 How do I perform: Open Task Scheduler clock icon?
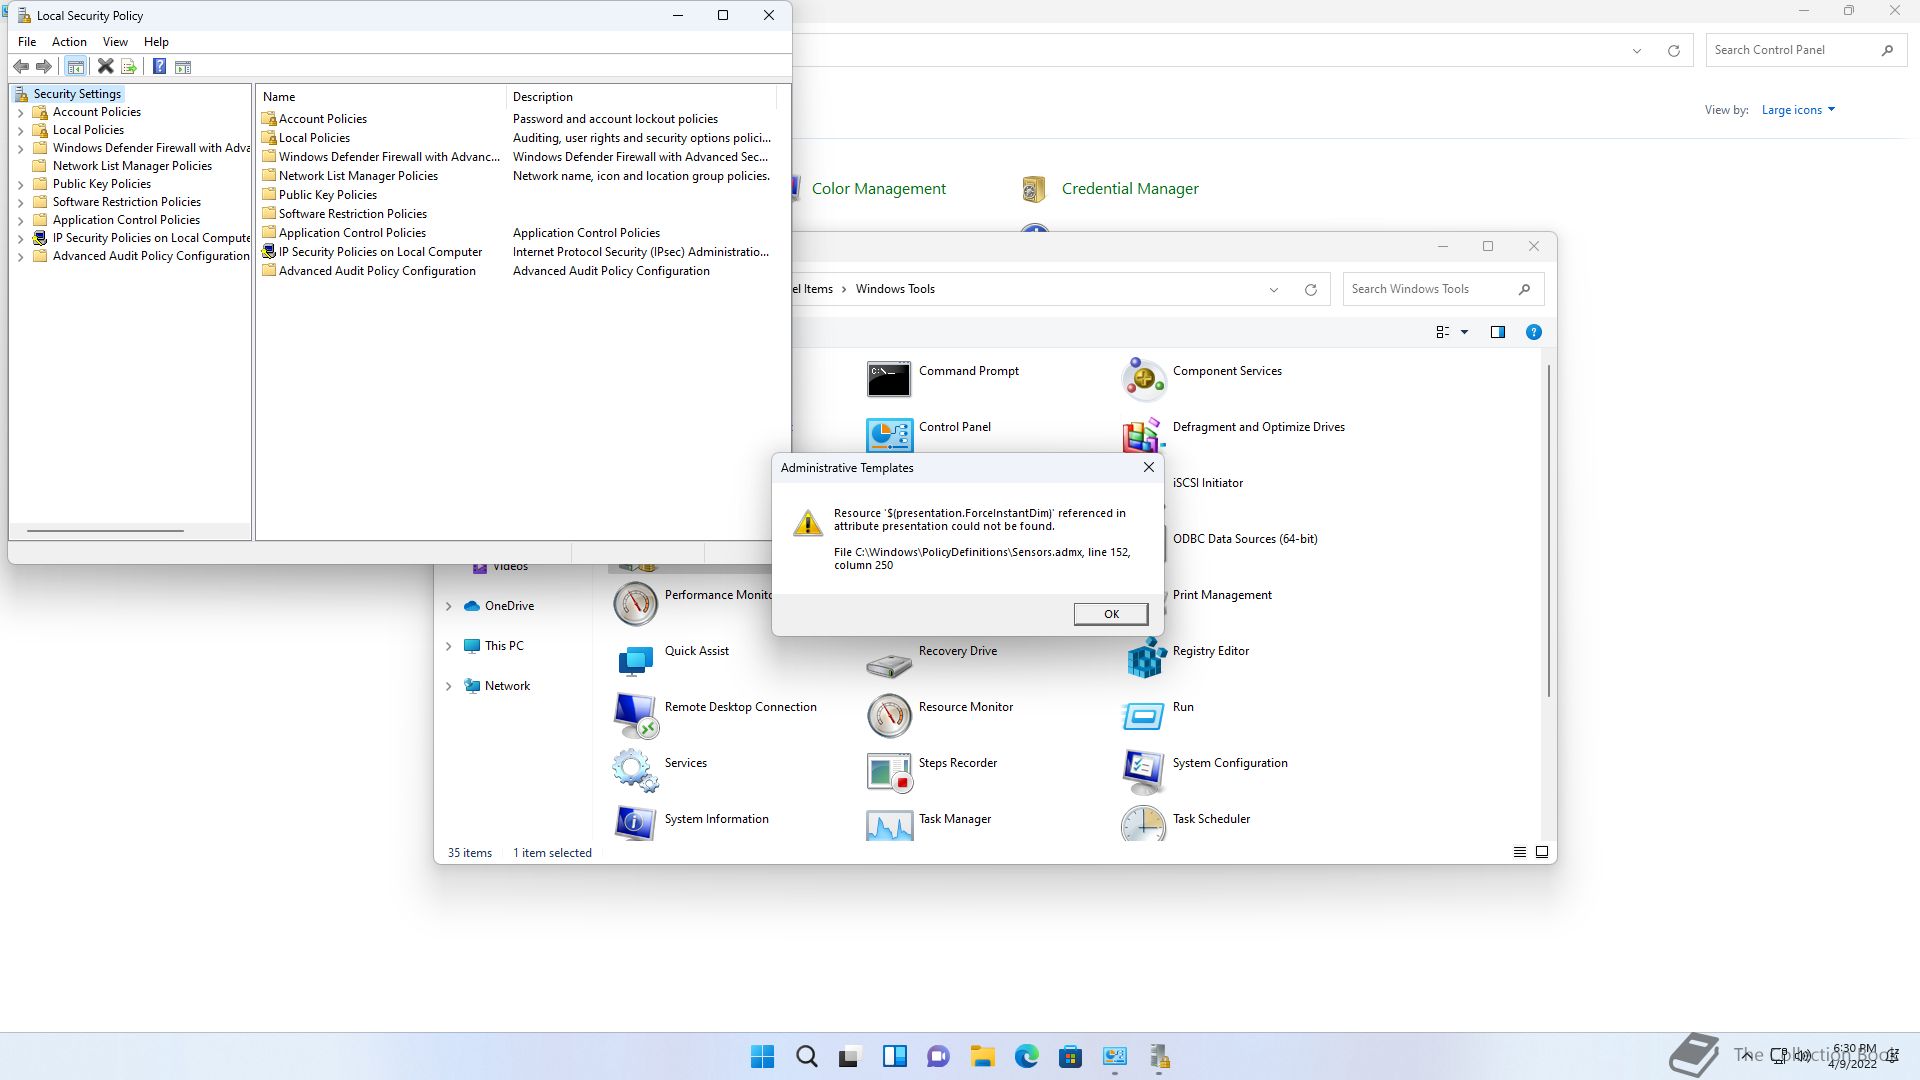[1143, 824]
